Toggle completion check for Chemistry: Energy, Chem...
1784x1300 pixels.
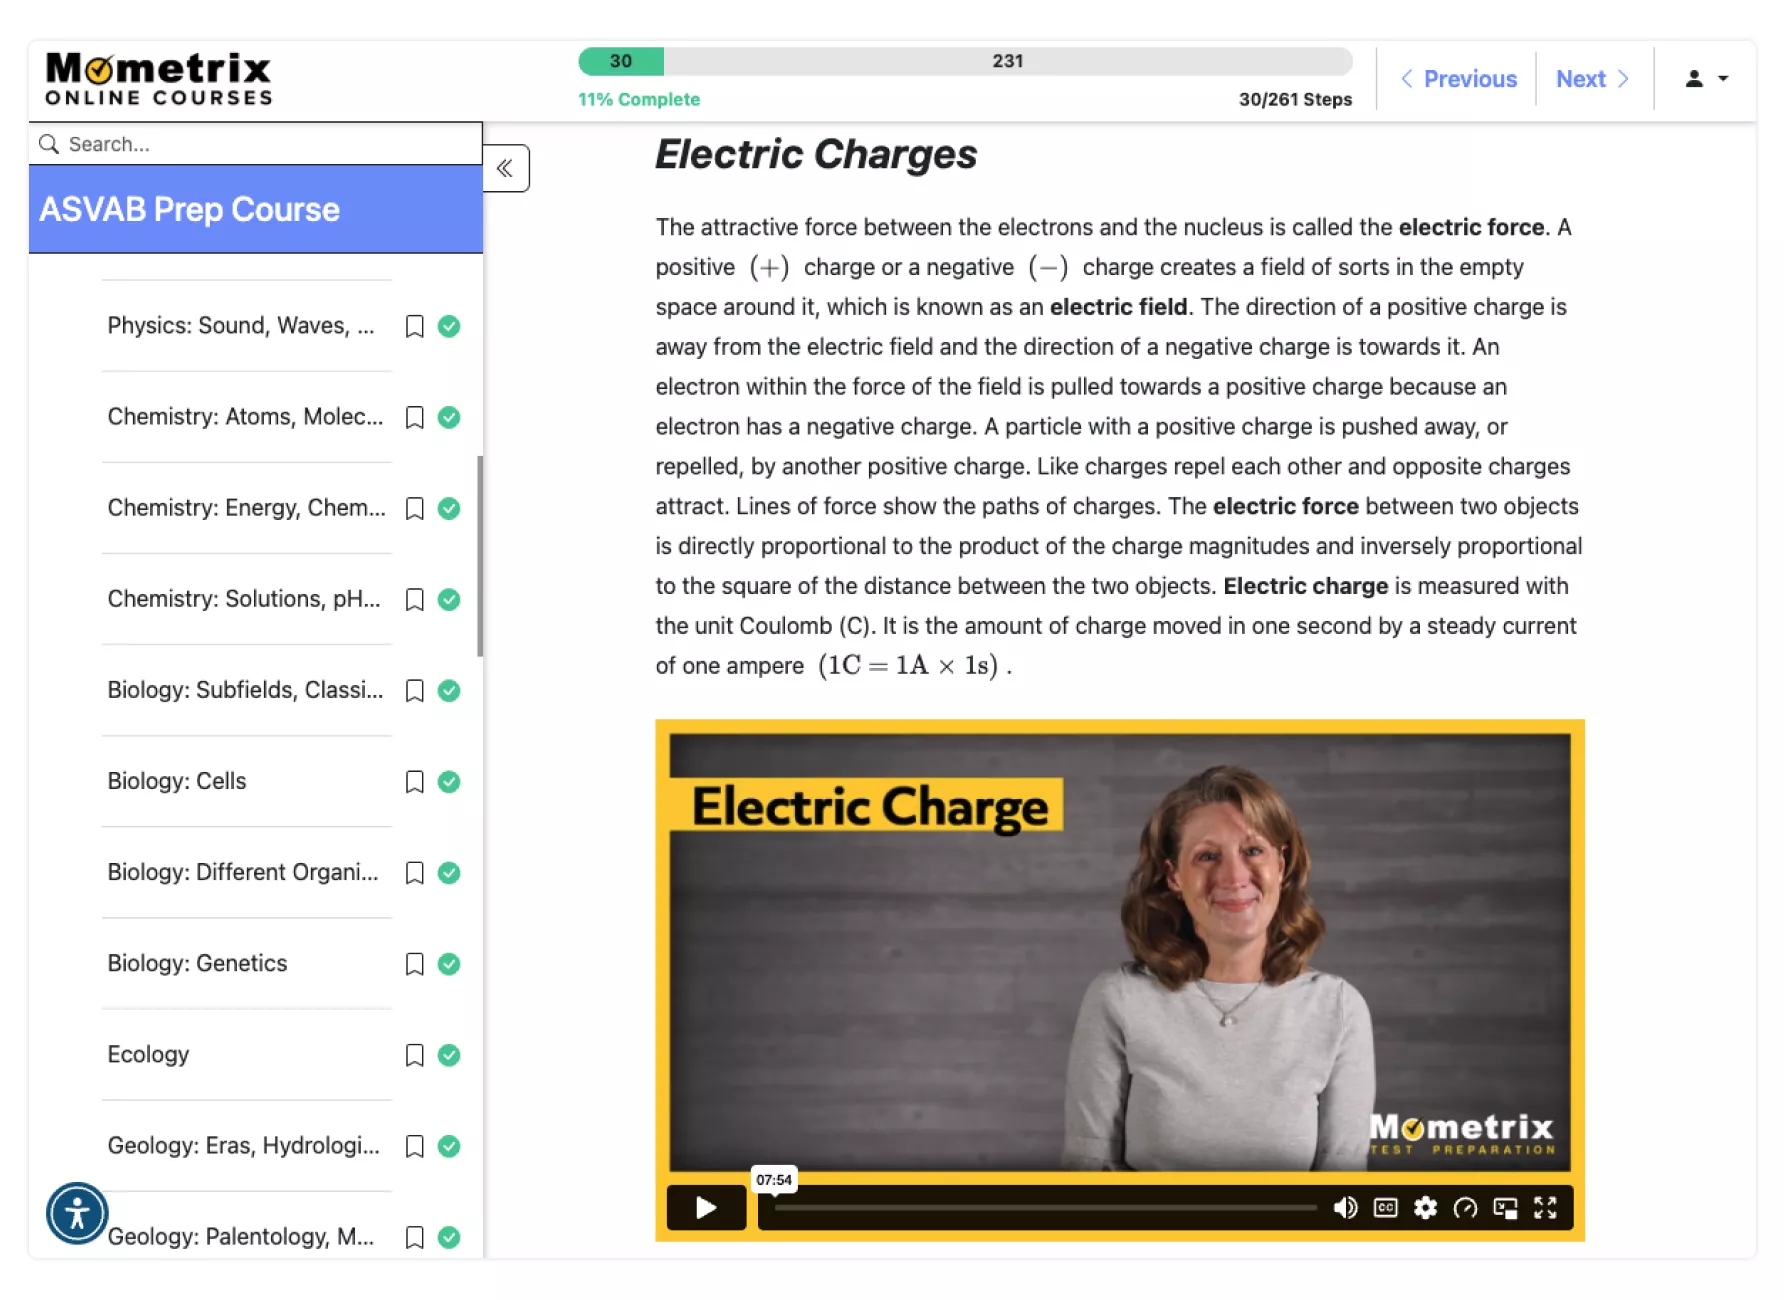(x=449, y=508)
